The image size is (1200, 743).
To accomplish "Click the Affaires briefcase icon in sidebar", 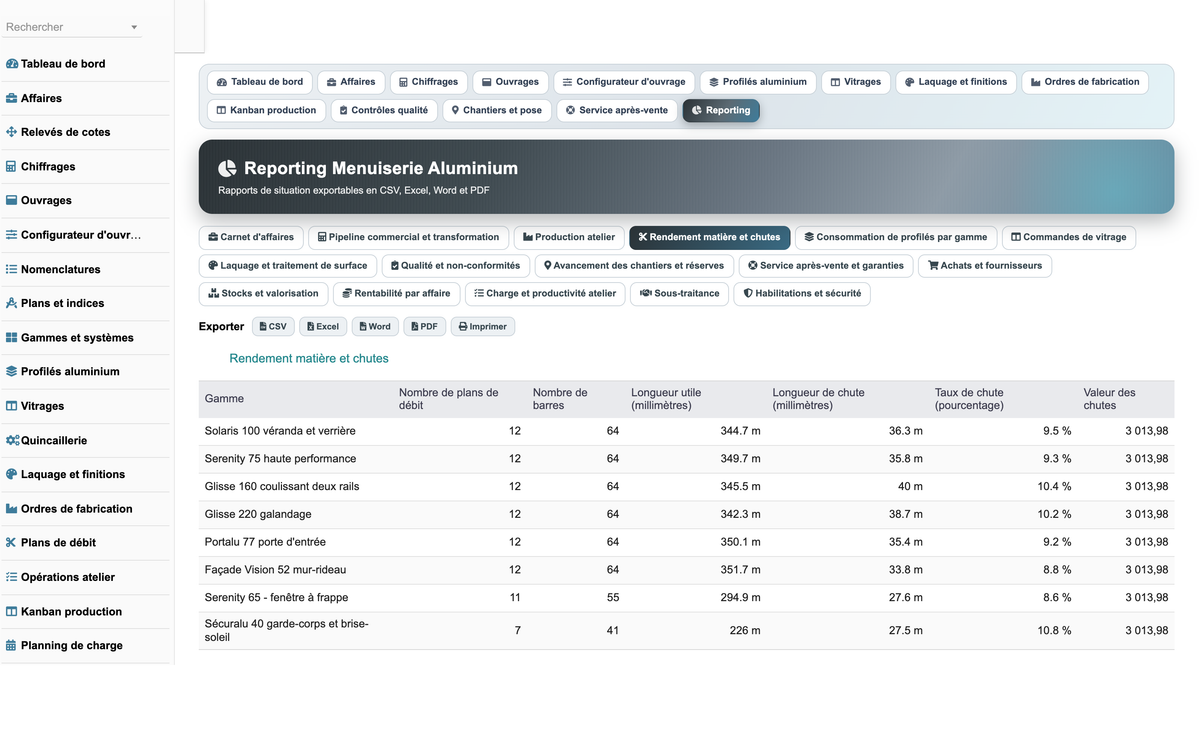I will pyautogui.click(x=12, y=98).
